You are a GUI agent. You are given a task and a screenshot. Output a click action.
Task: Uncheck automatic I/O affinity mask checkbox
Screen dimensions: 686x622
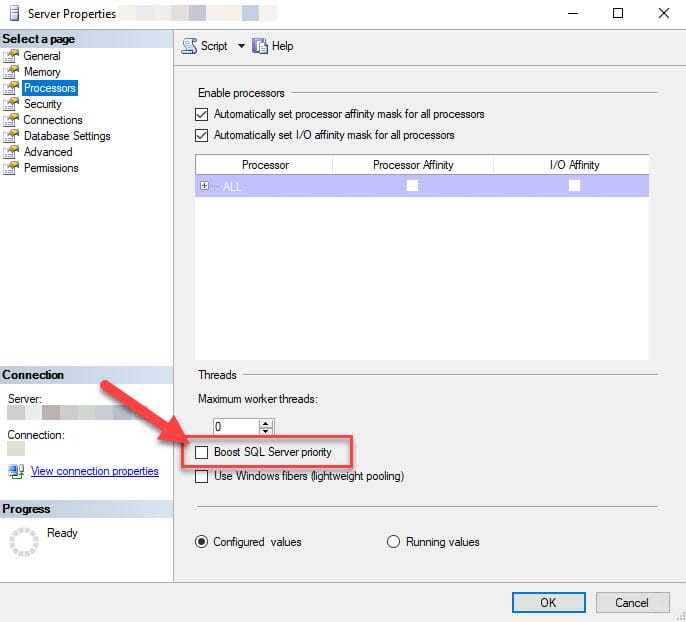click(x=201, y=135)
